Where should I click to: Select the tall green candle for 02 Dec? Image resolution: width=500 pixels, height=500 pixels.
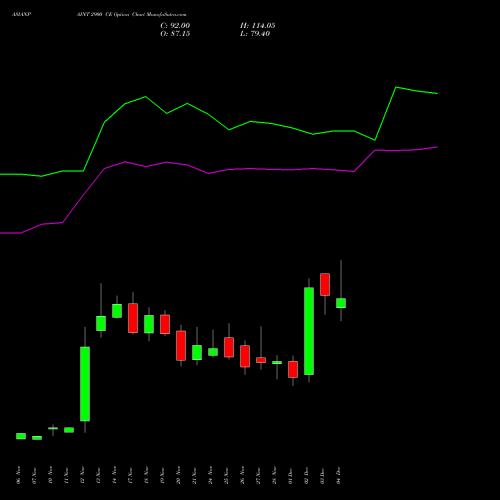pos(309,331)
